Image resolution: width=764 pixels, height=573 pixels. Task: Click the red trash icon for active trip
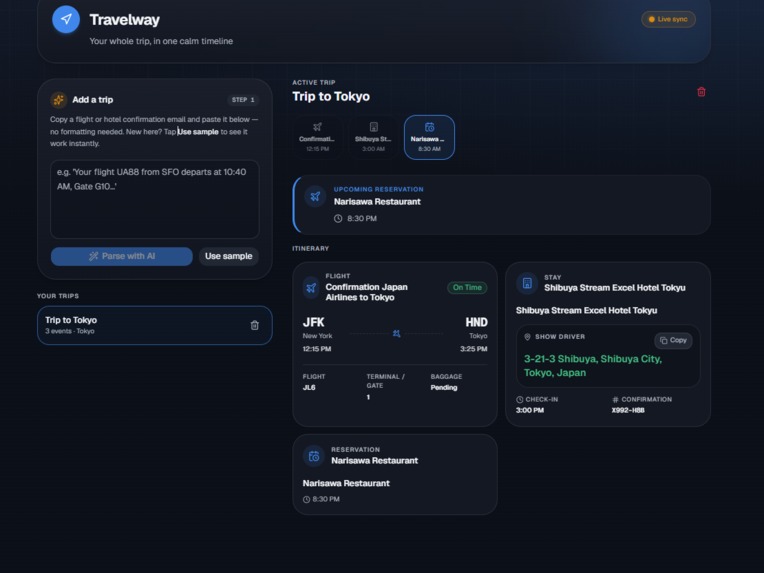701,92
